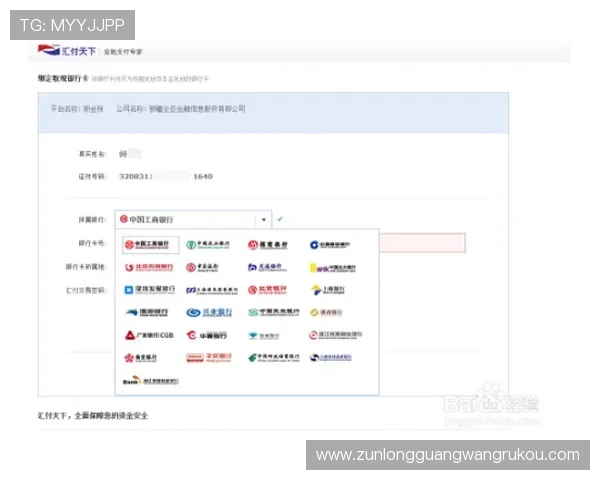Select 中国工商银行 in the bank grid
Image resolution: width=600 pixels, height=480 pixels.
pyautogui.click(x=150, y=245)
